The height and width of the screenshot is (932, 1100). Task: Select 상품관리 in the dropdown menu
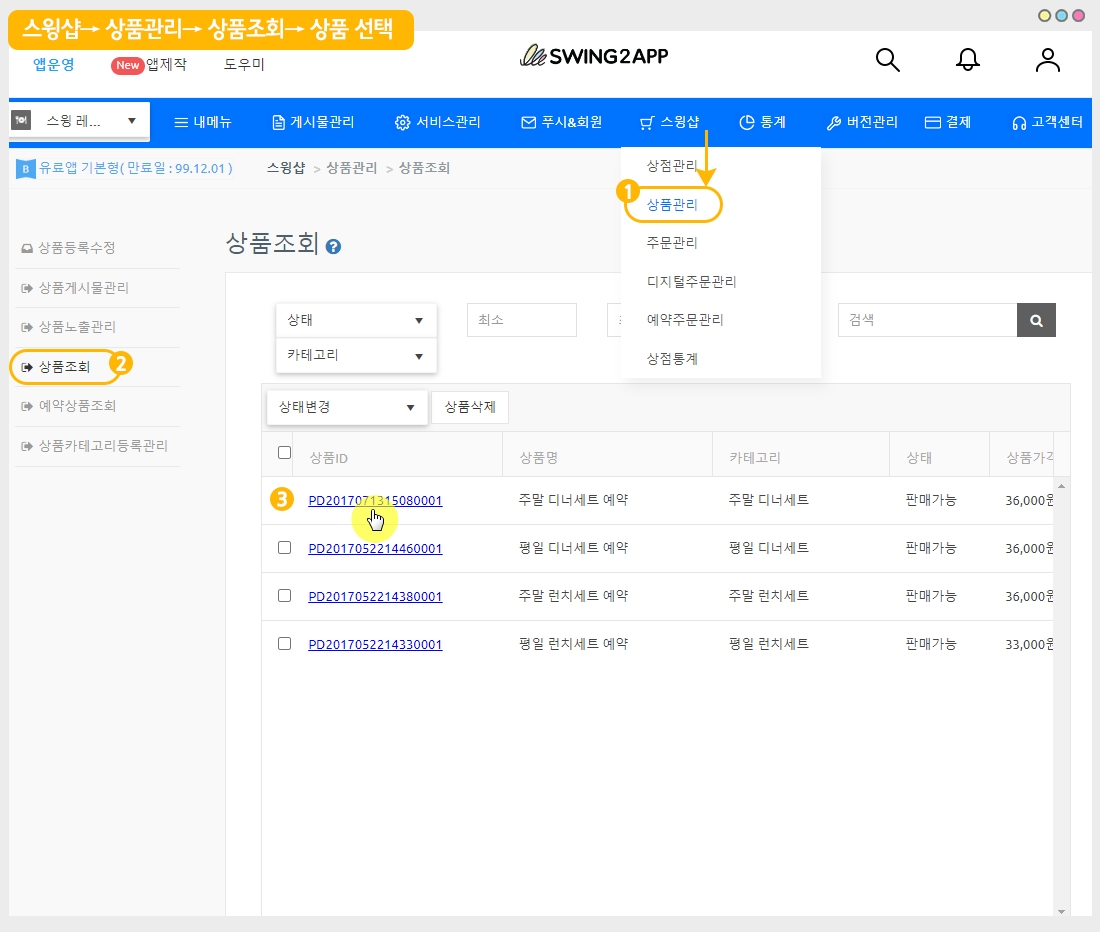pos(672,205)
